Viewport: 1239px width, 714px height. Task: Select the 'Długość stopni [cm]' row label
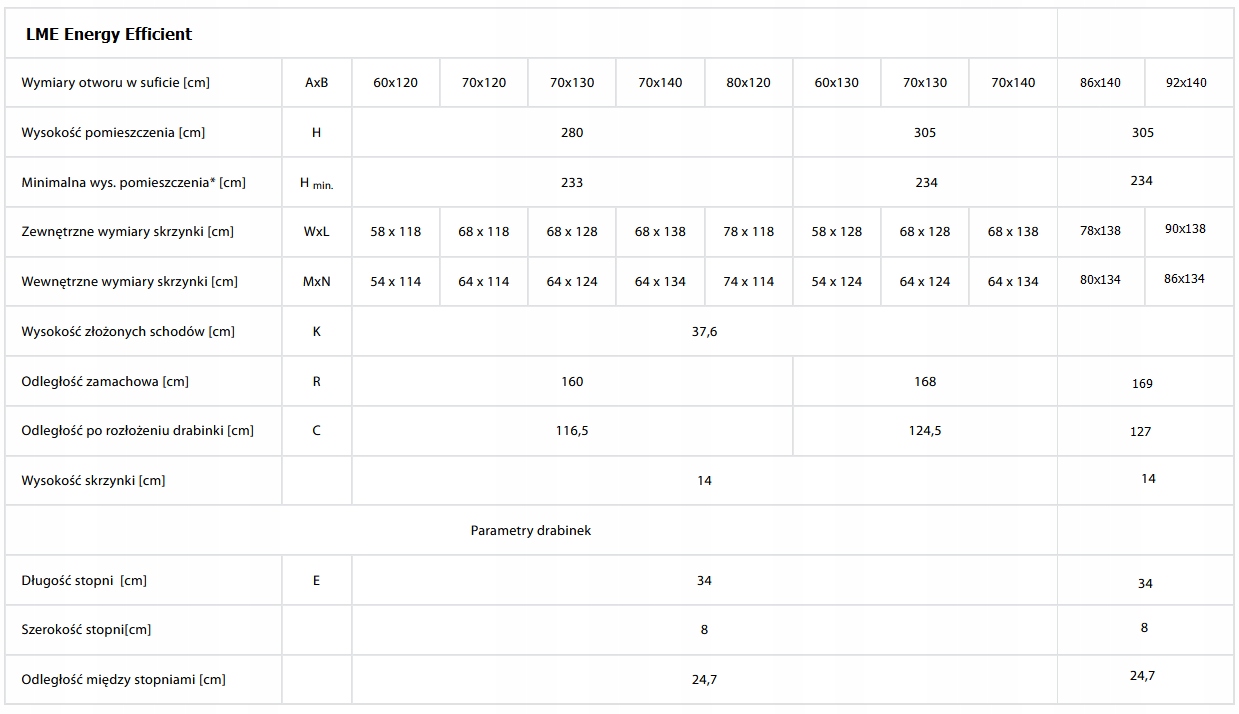(x=84, y=580)
